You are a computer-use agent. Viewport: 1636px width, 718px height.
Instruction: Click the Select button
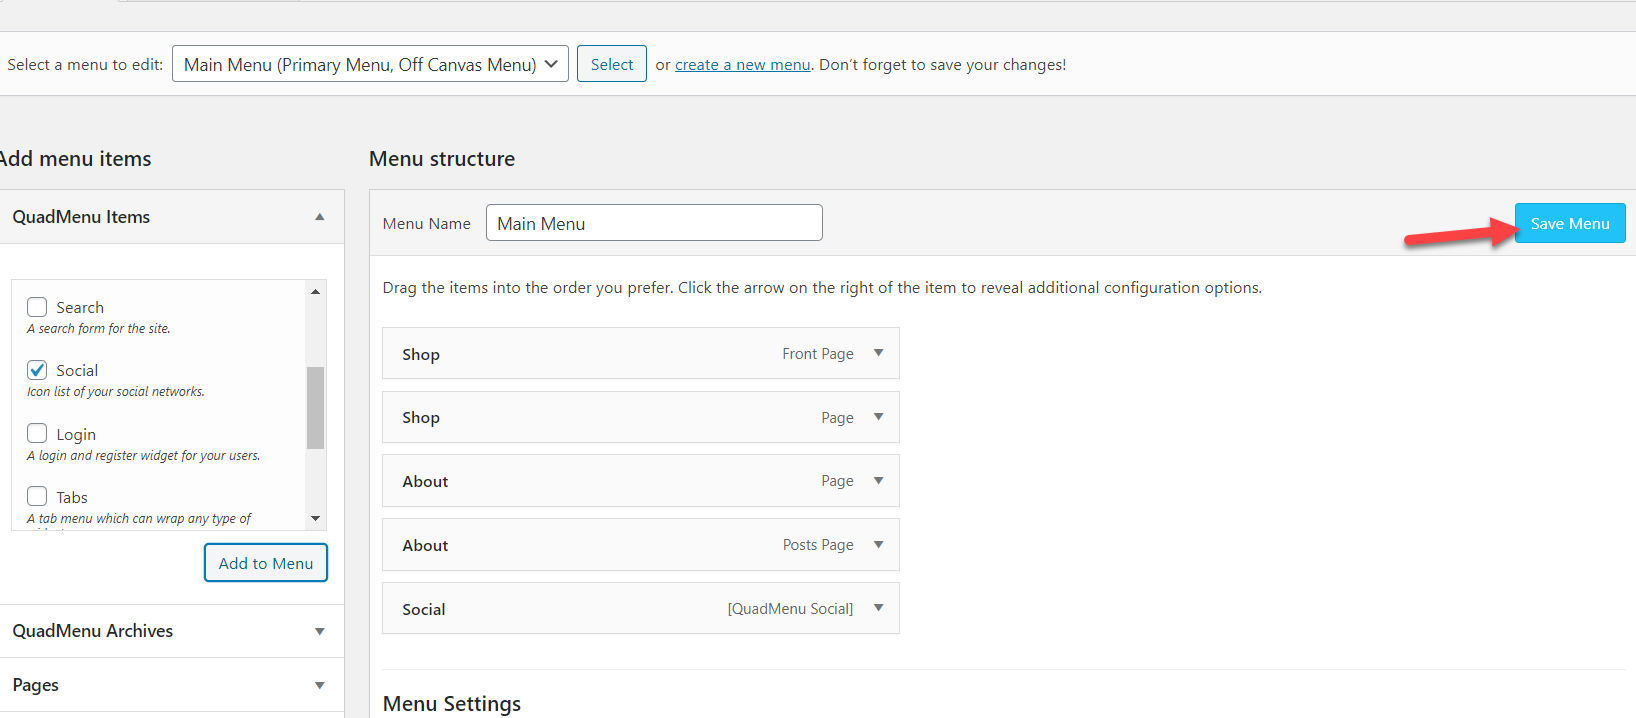coord(612,64)
